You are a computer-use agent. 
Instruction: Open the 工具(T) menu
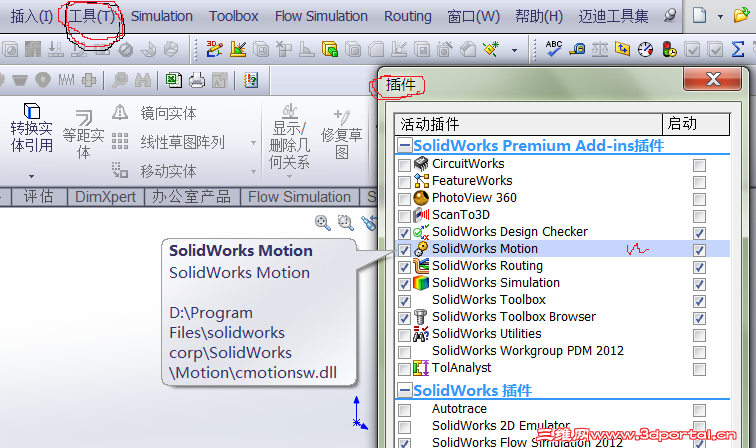93,16
